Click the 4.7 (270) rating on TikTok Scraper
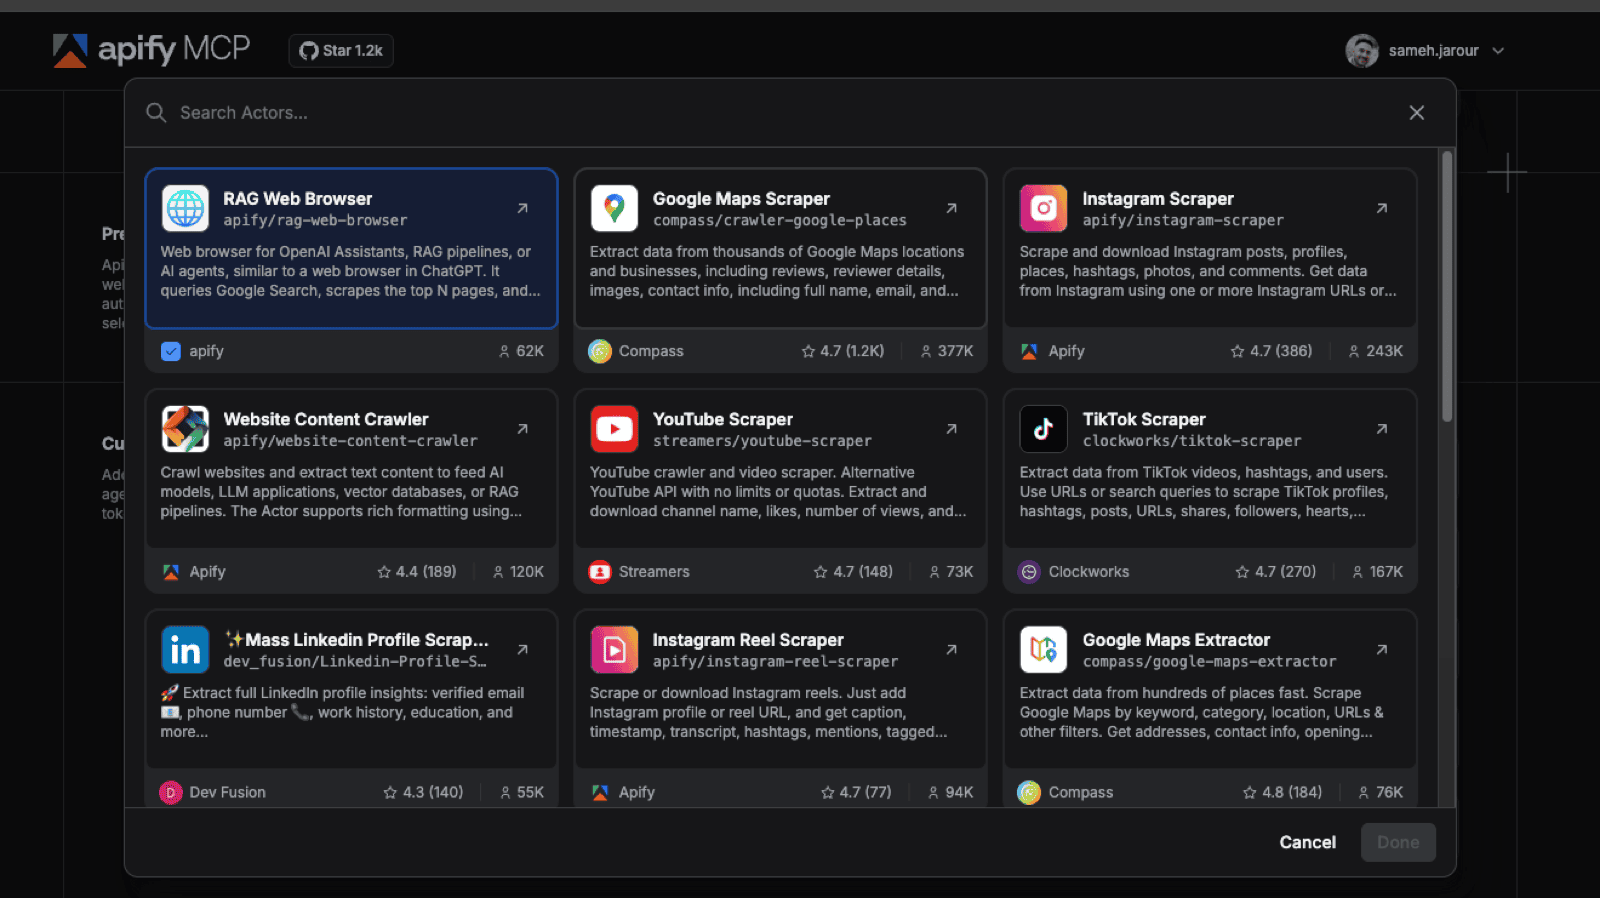Screen dimensions: 1600x898 (1276, 572)
